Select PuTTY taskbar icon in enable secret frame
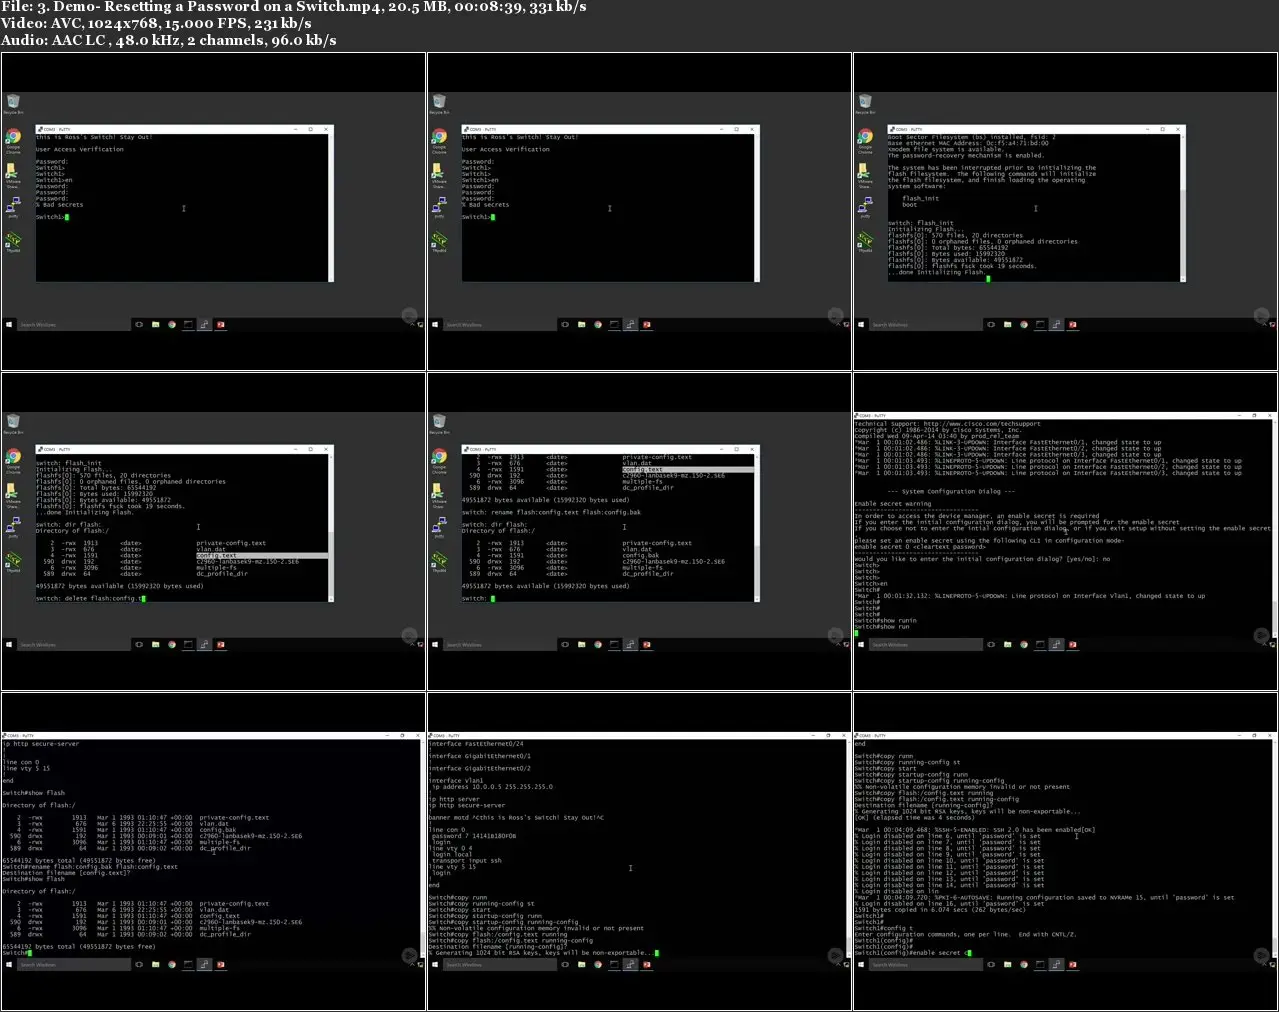This screenshot has height=1012, width=1279. [x=1056, y=964]
